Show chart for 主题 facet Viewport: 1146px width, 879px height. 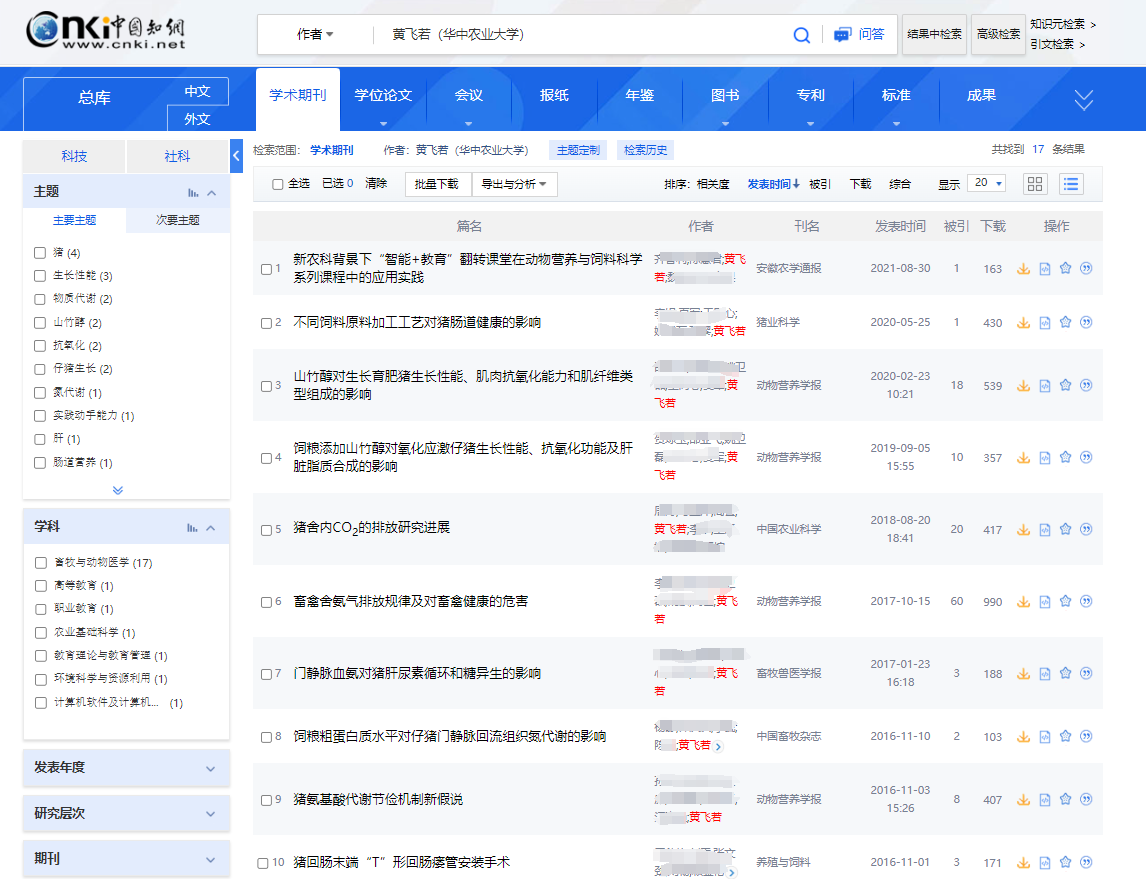click(x=193, y=193)
